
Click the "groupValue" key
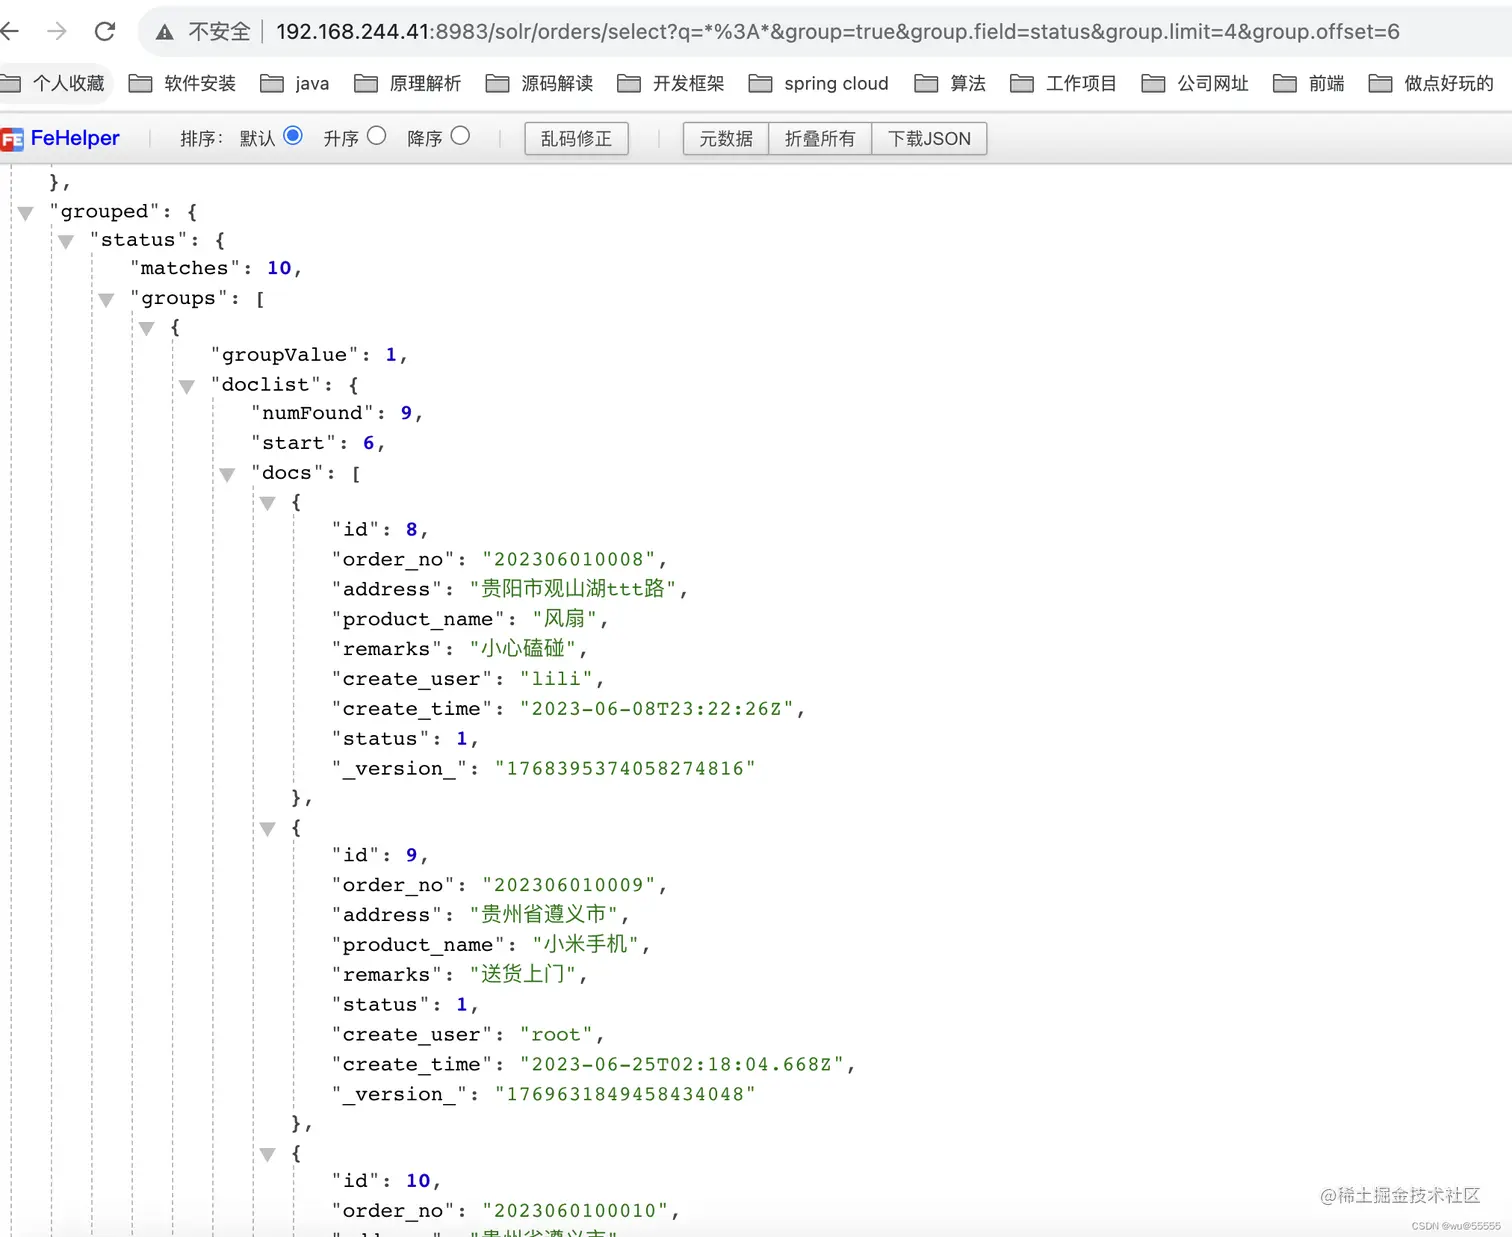click(x=284, y=355)
